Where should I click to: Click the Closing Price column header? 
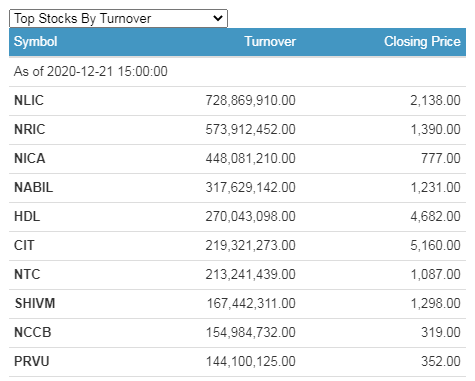[422, 42]
